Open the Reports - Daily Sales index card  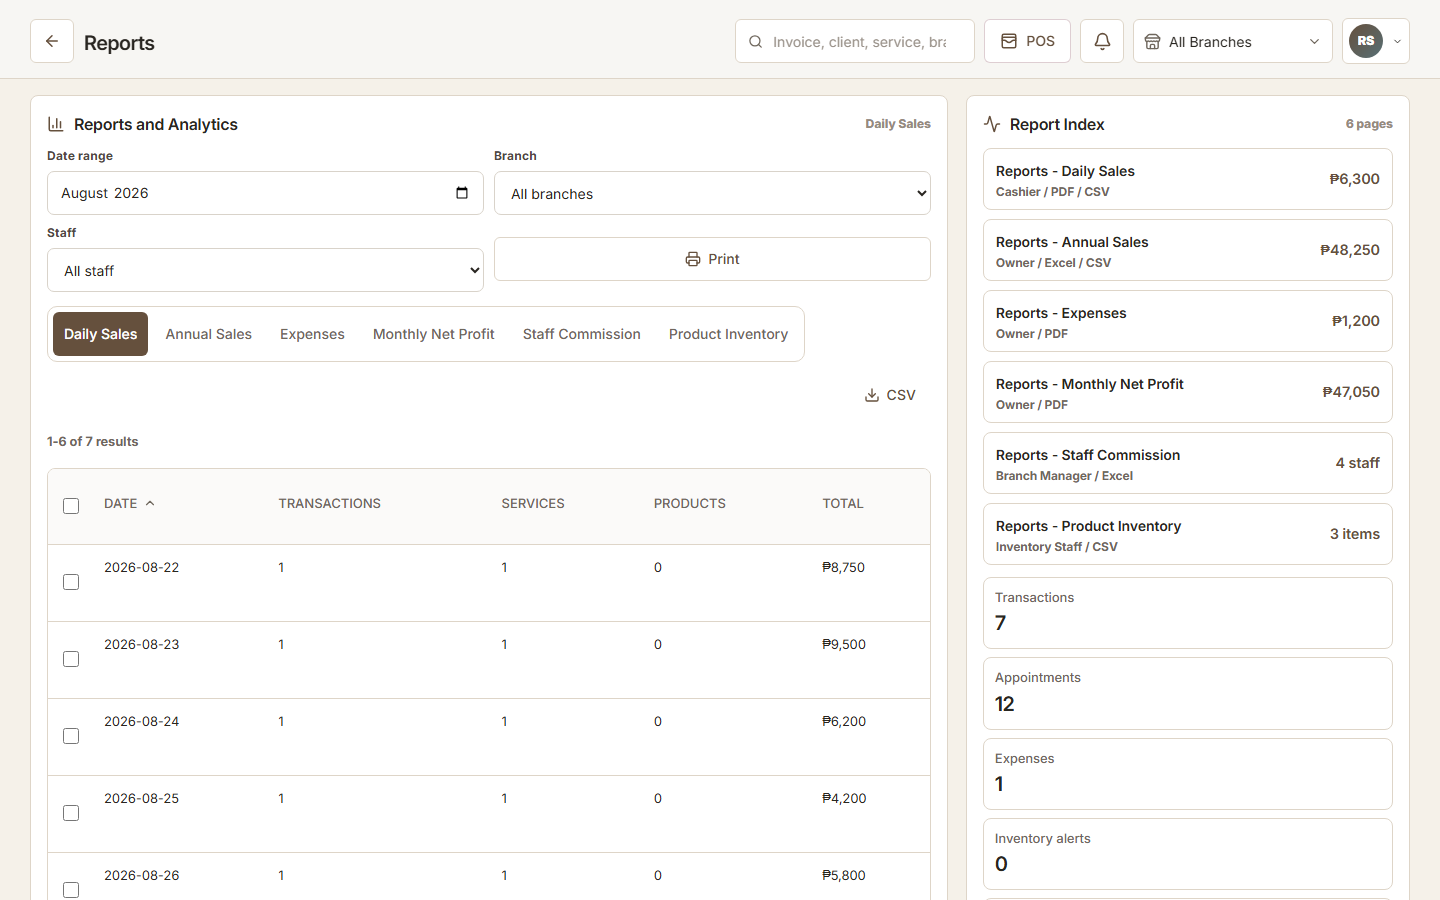pos(1188,179)
